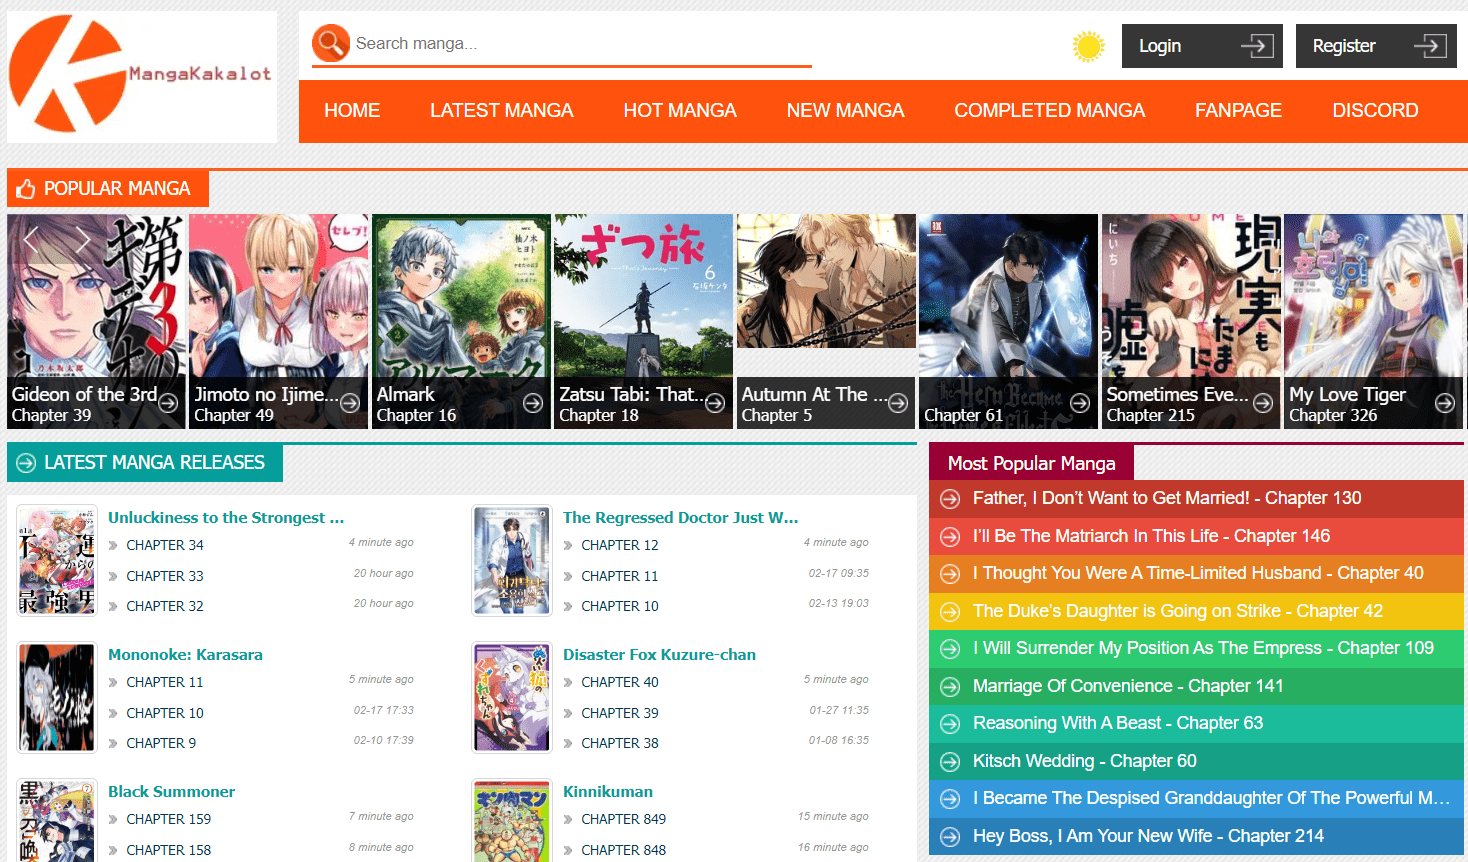The height and width of the screenshot is (862, 1468).
Task: Open Unluckiness to the Strongest cover thumbnail
Action: pos(57,560)
